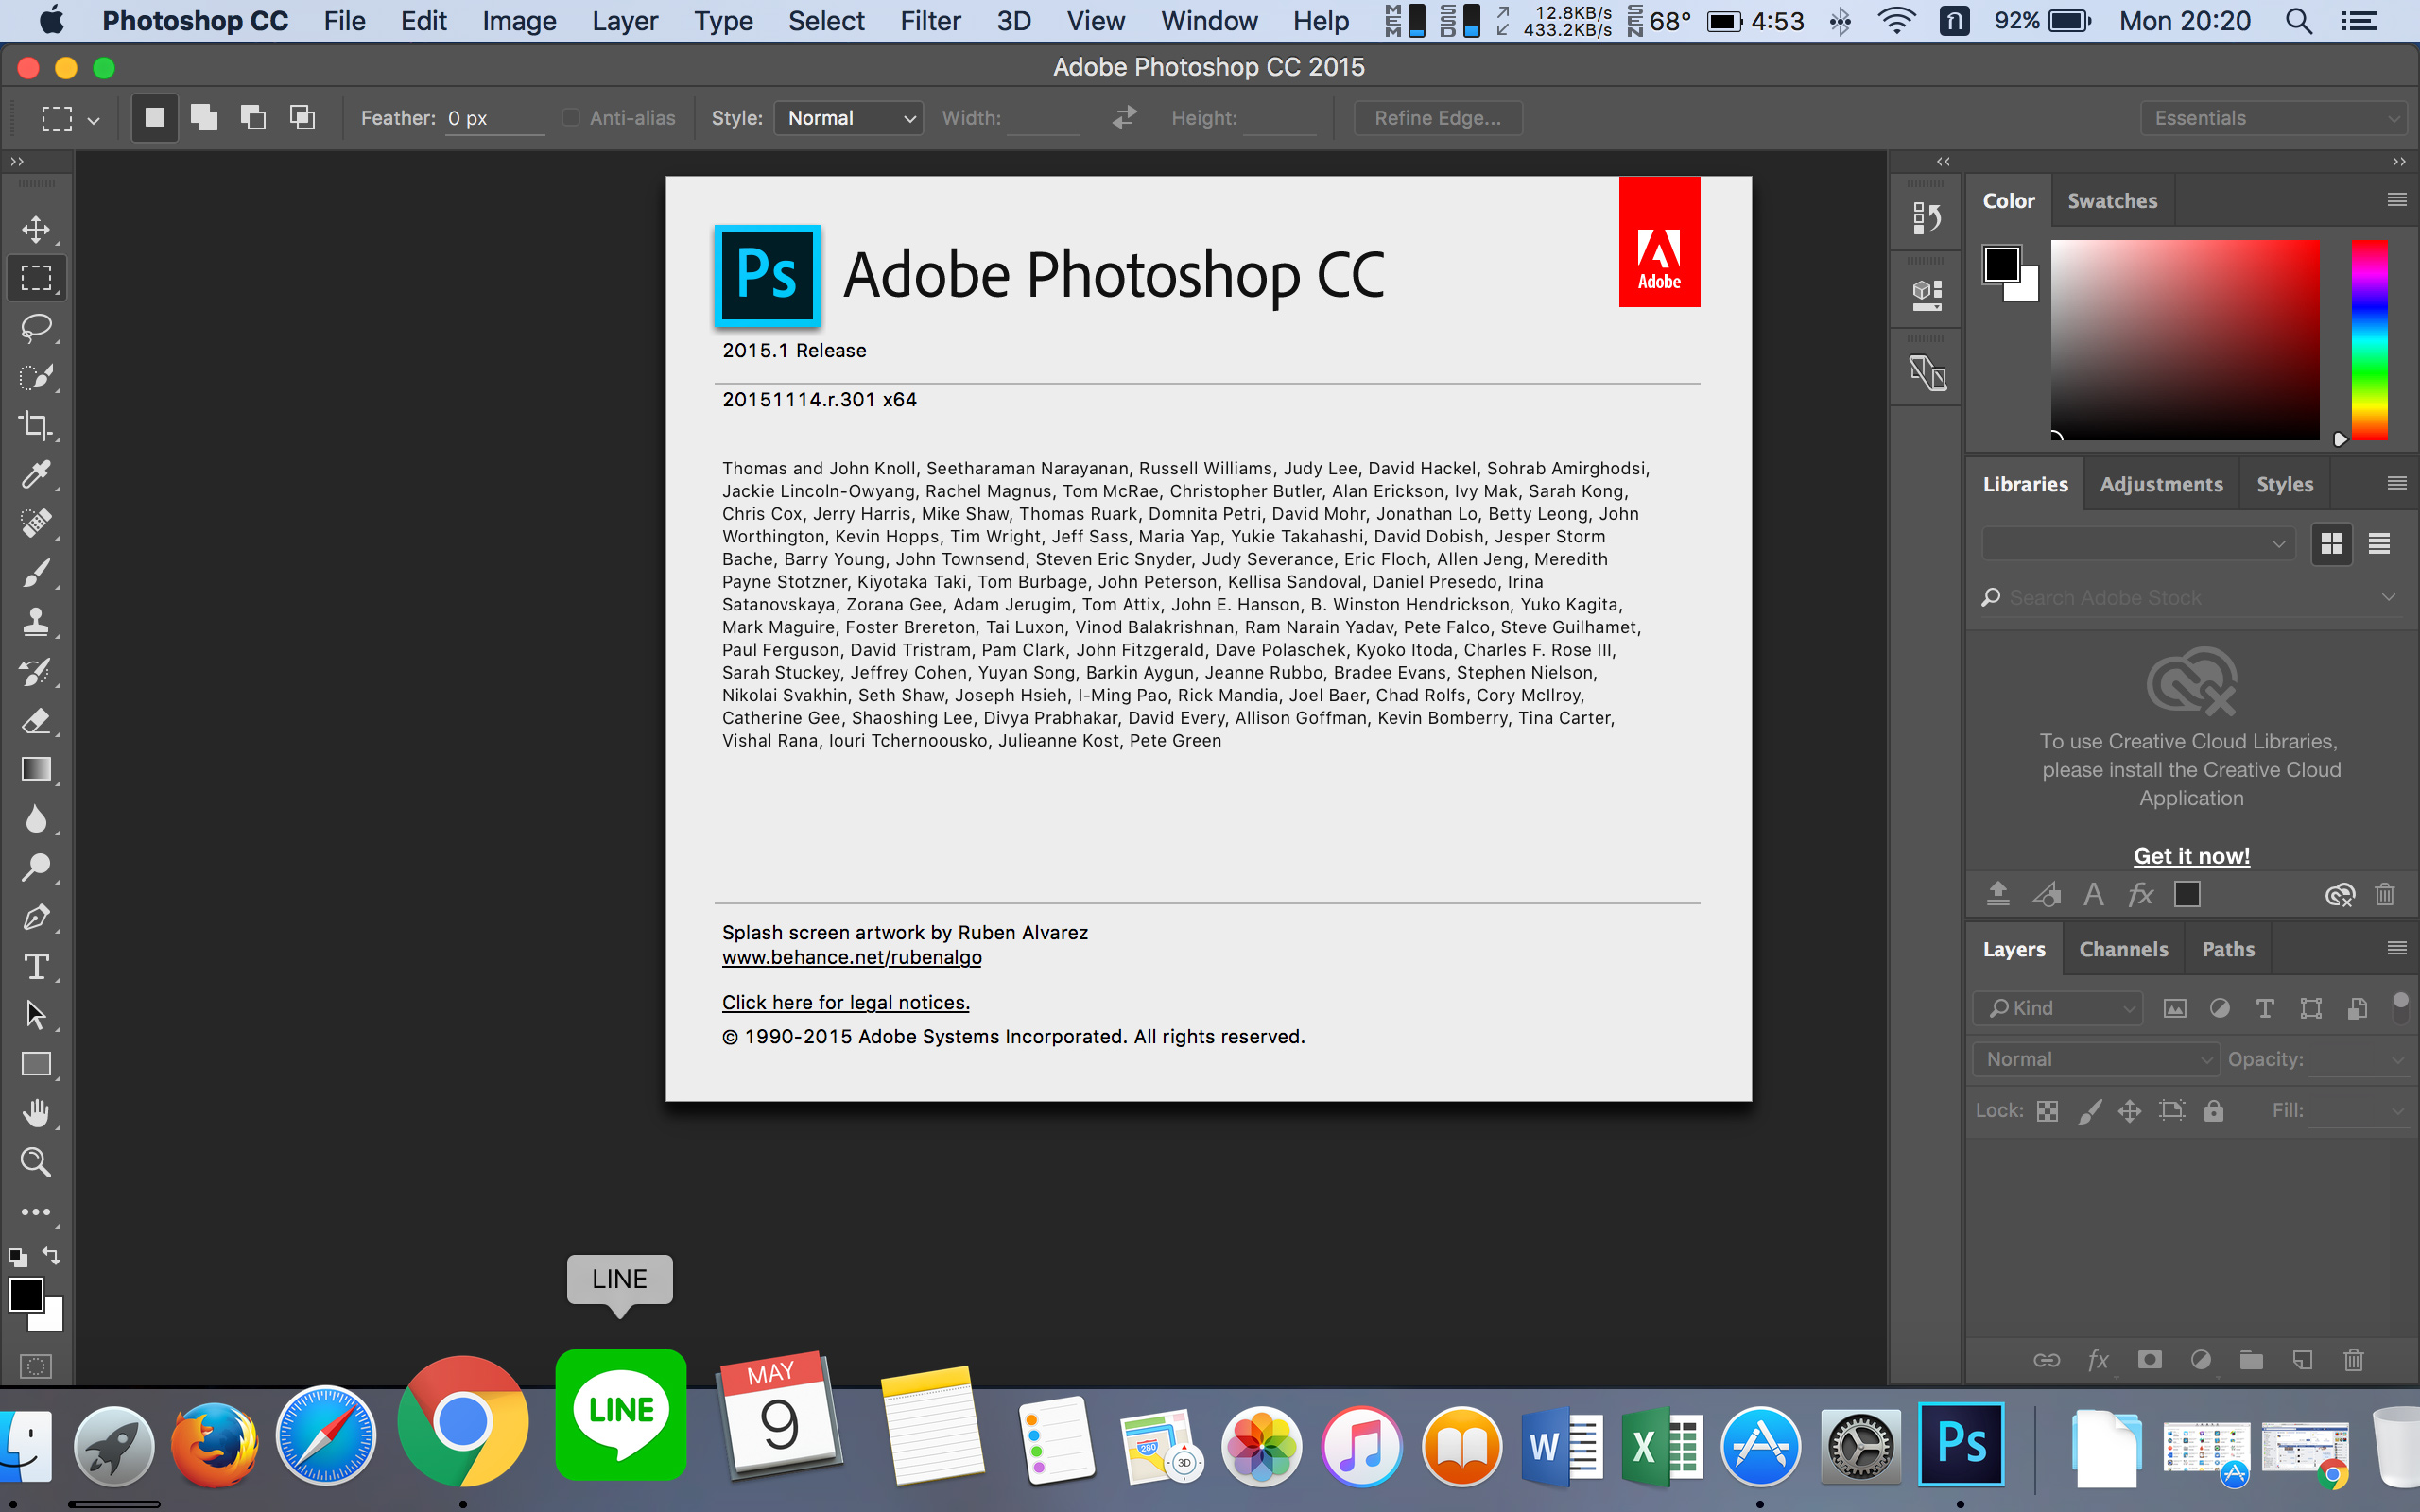Open the Essentials workspace dropdown

click(2273, 118)
